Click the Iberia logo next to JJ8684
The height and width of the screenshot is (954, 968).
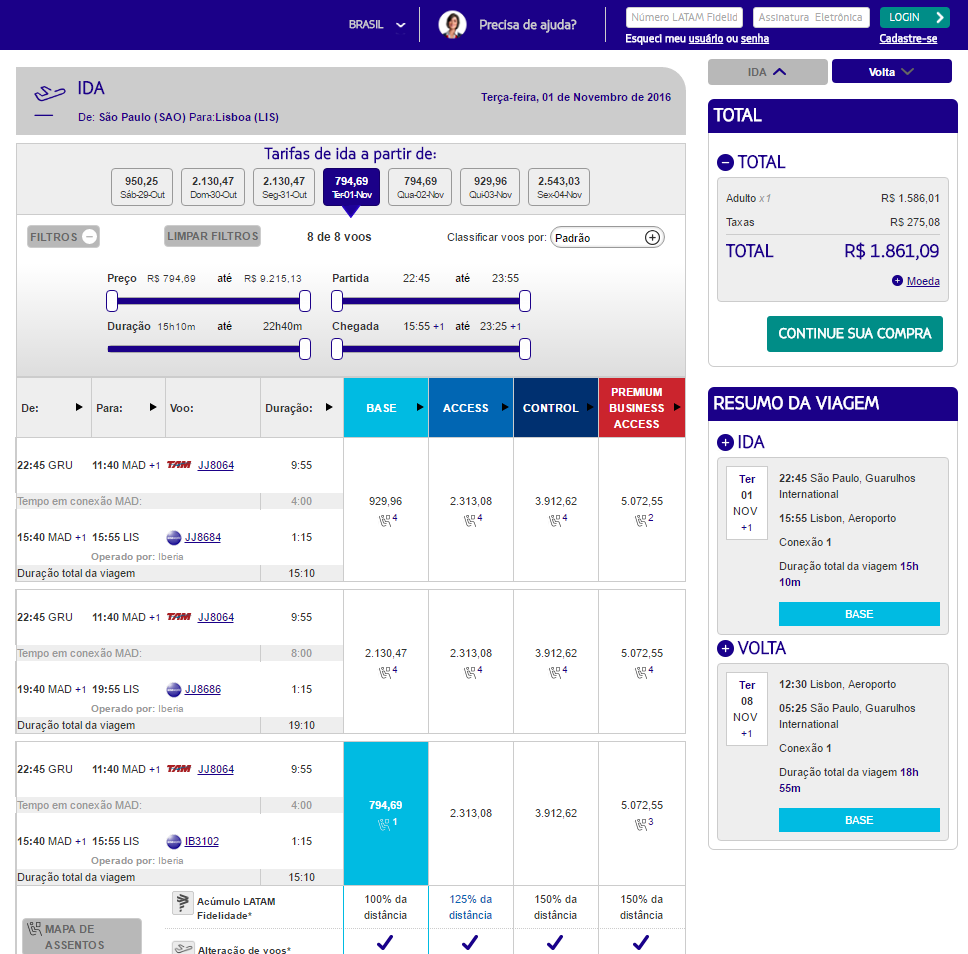click(174, 538)
